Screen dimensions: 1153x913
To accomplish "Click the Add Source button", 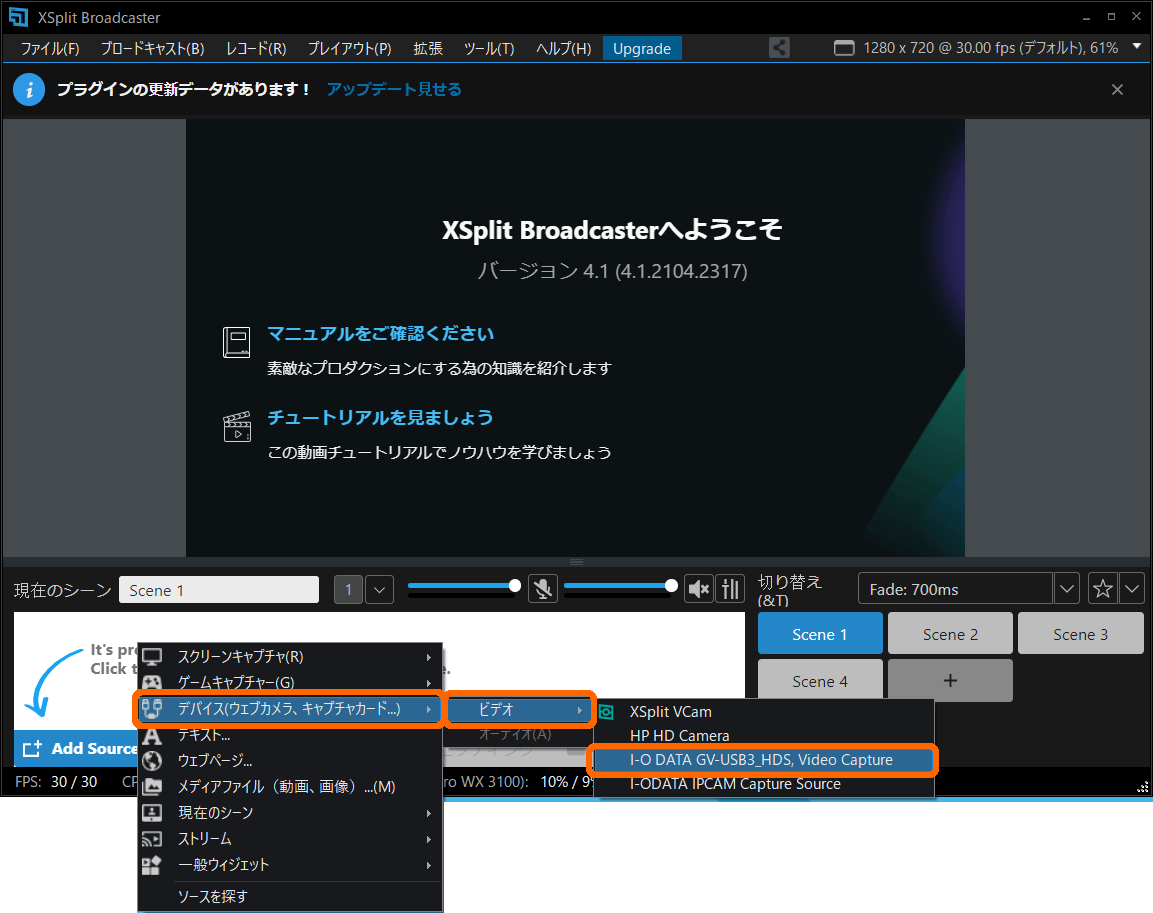I will point(77,748).
